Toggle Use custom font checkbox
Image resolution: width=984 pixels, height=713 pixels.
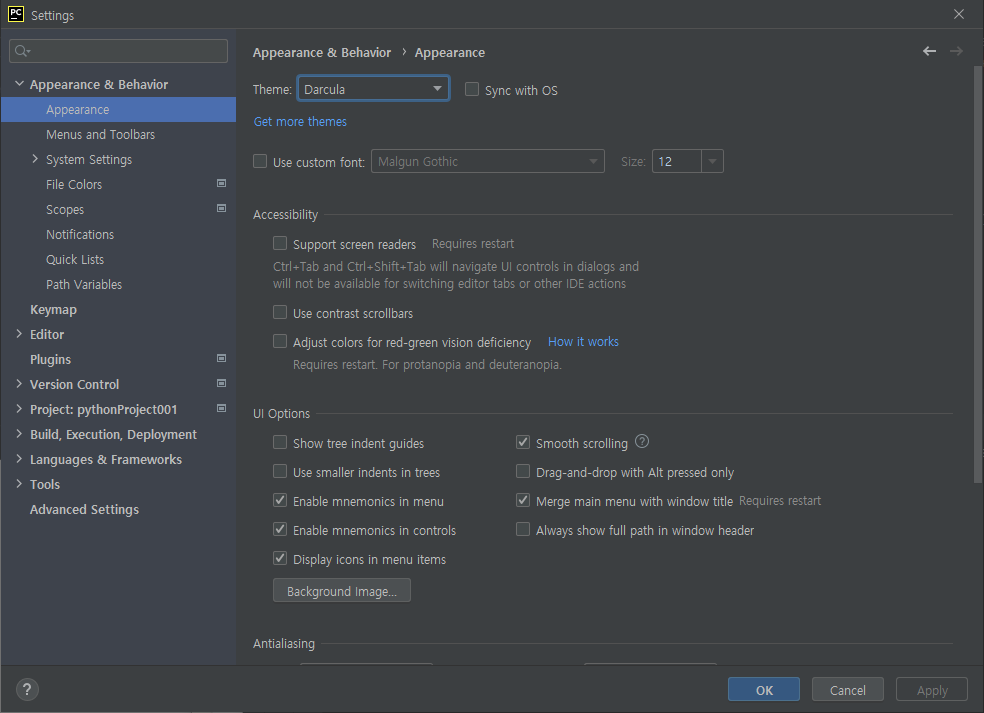pyautogui.click(x=260, y=161)
